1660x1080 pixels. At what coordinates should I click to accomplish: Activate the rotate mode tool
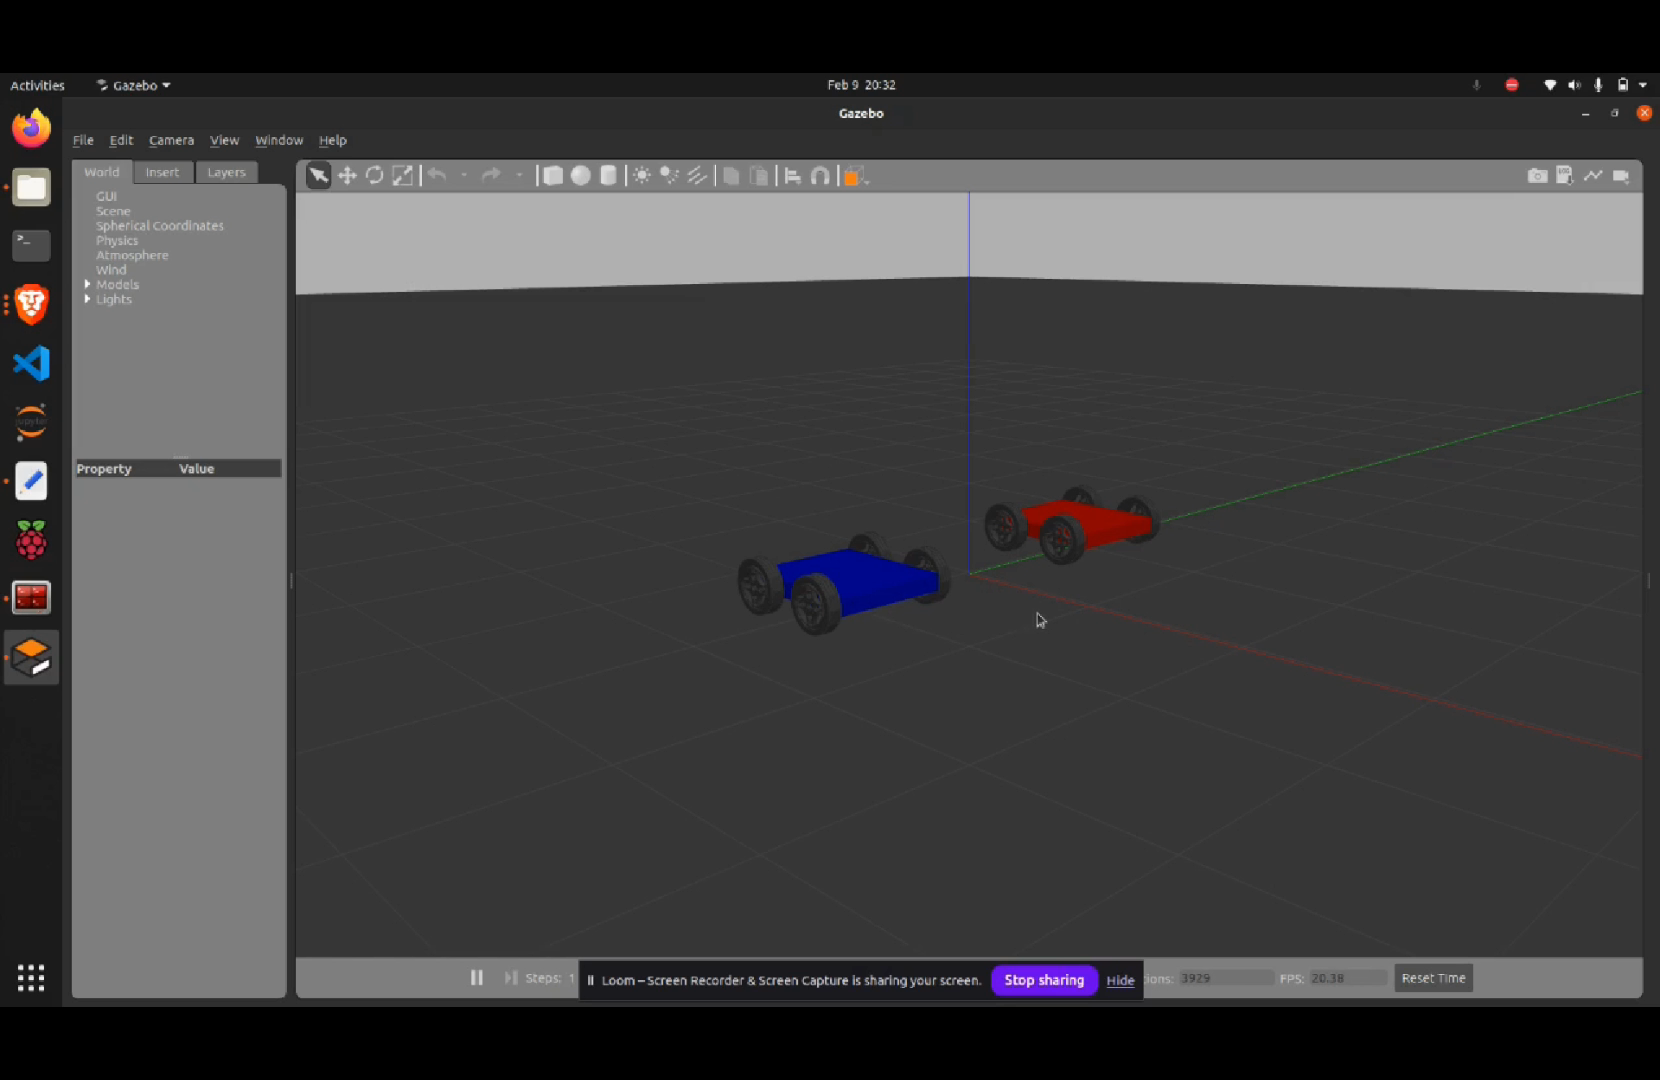click(375, 176)
